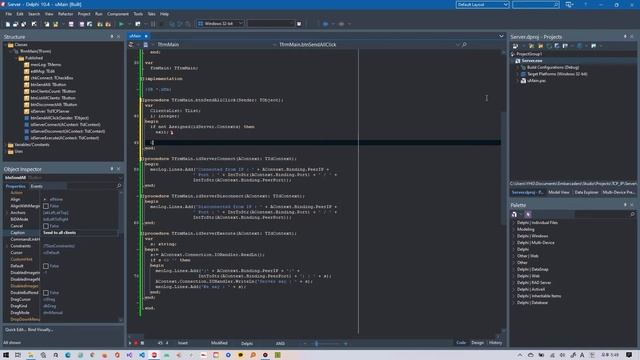Click the Caption value field
640x360 pixels.
click(x=80, y=233)
